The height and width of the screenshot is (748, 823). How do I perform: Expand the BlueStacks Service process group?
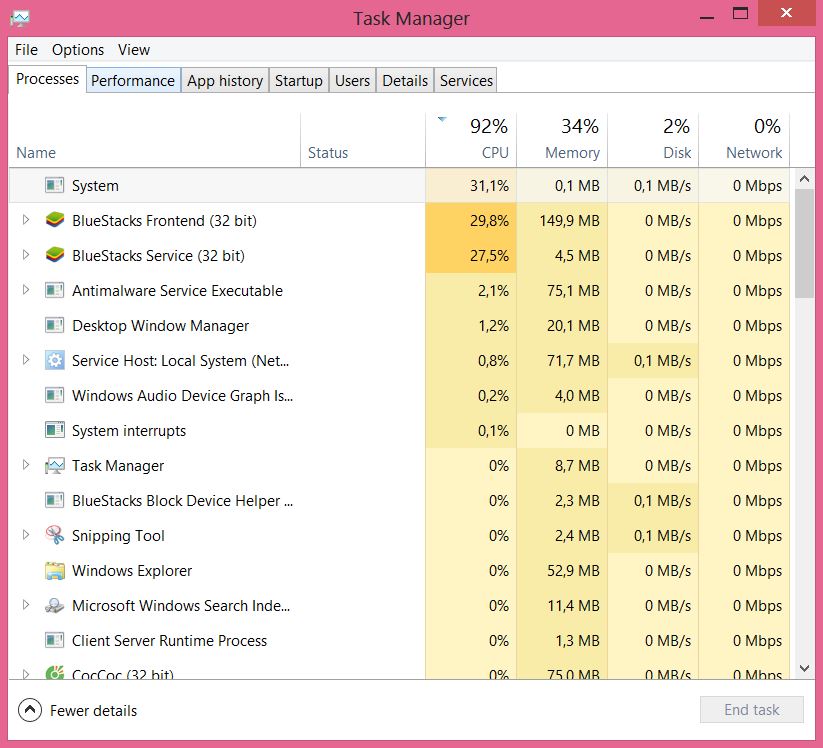tap(26, 255)
